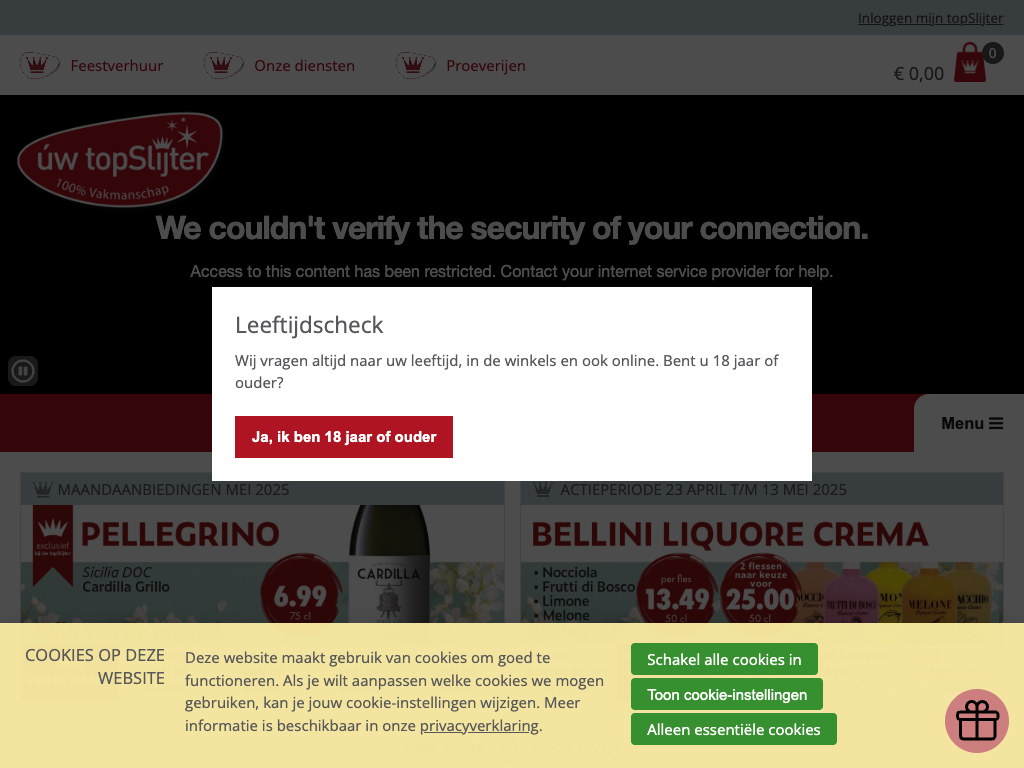Click the gift icon button

(x=977, y=720)
